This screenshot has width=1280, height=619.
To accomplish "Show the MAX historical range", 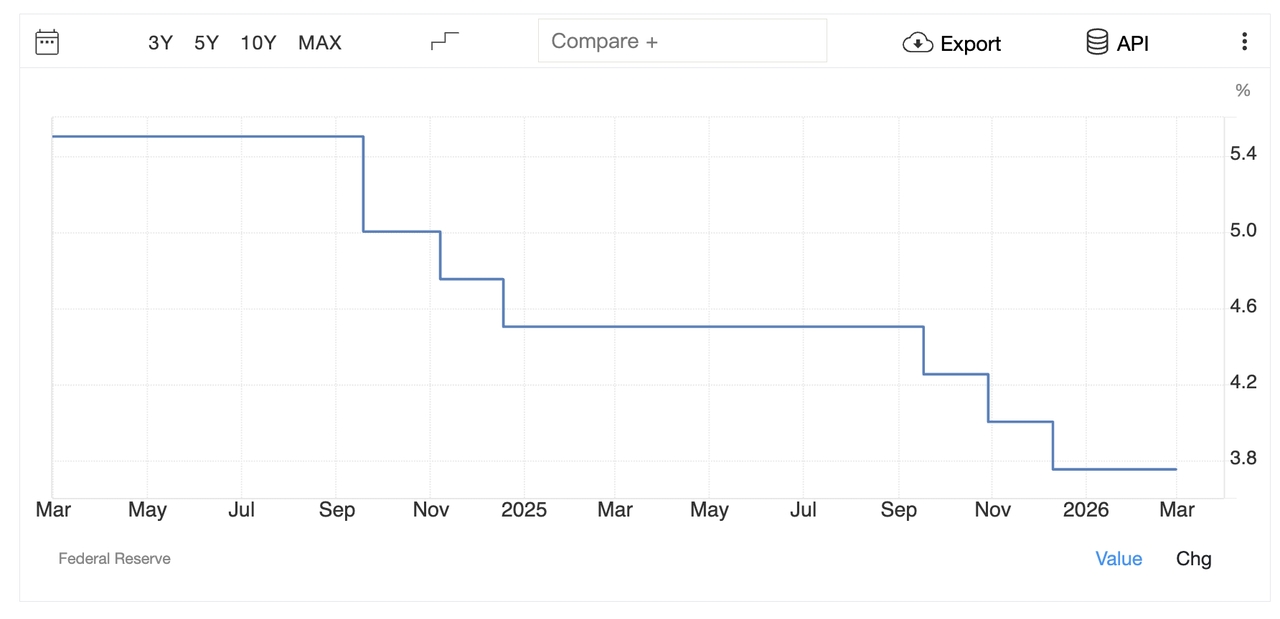I will click(320, 42).
